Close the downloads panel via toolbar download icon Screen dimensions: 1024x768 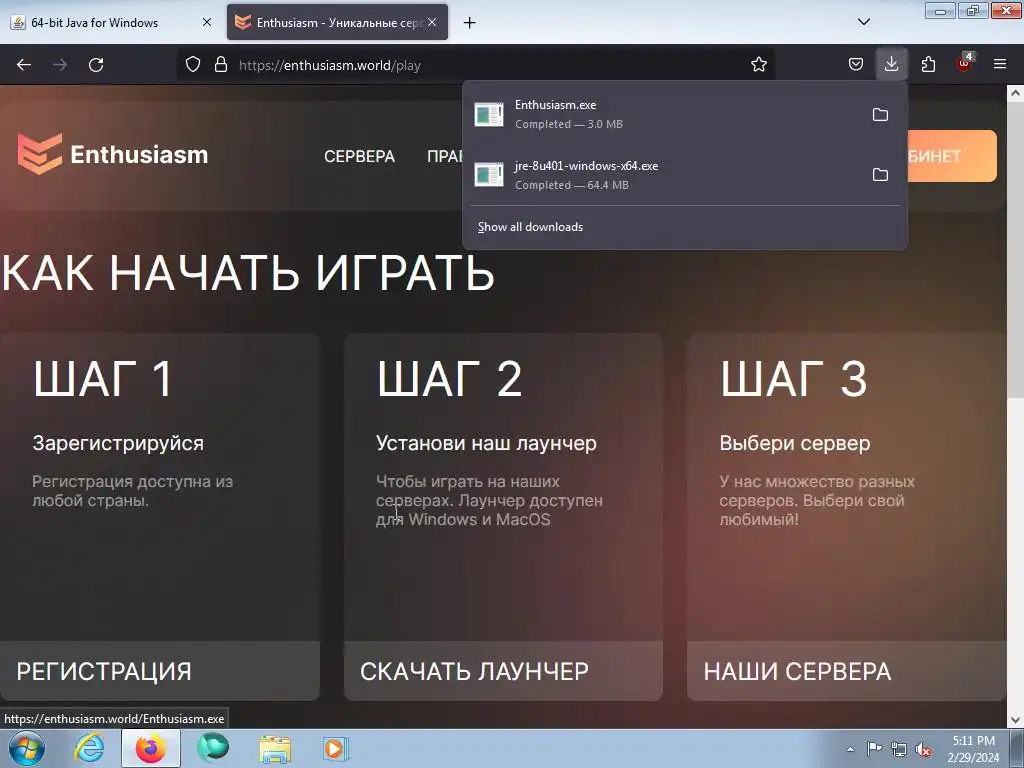click(891, 64)
